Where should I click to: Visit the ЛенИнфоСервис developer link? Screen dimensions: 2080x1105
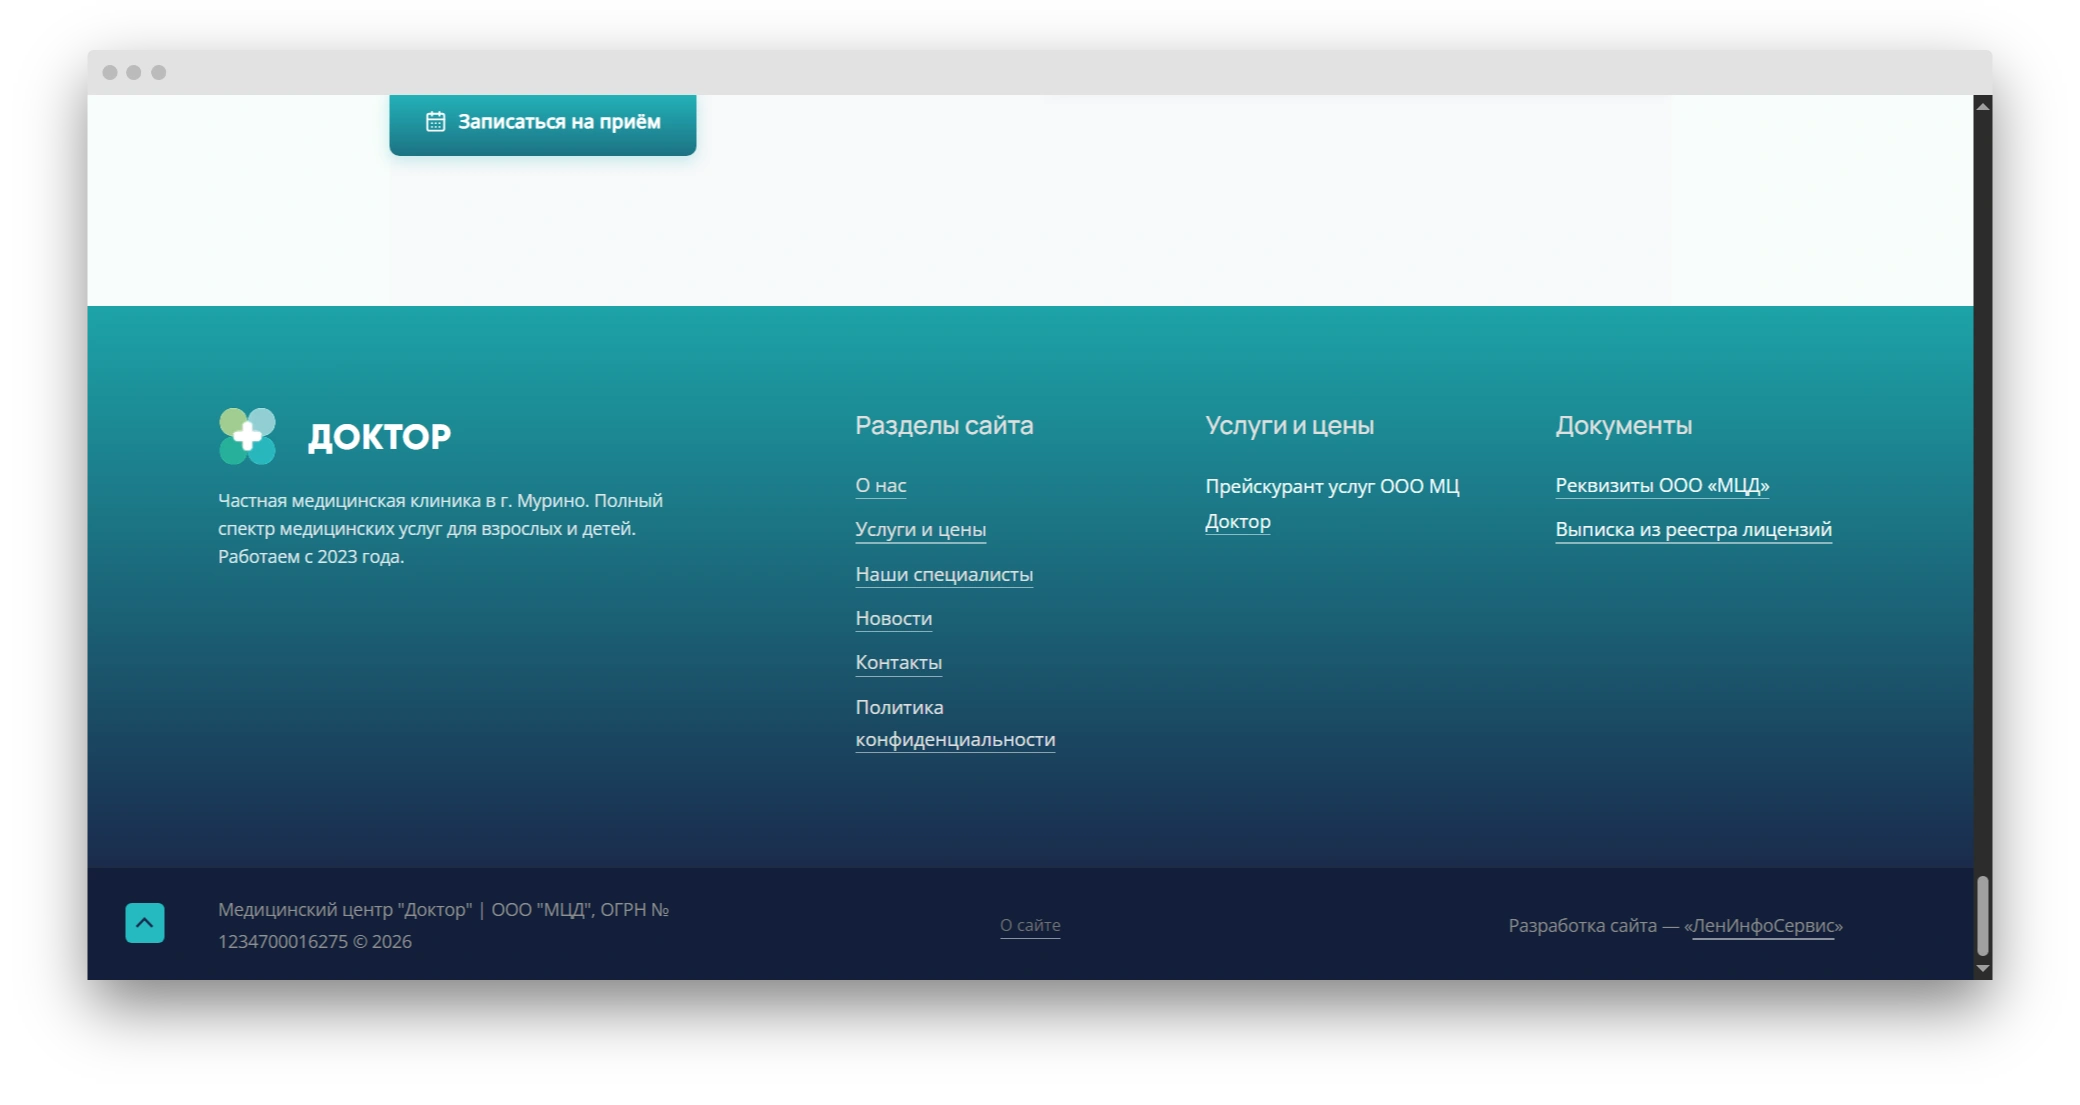1763,926
